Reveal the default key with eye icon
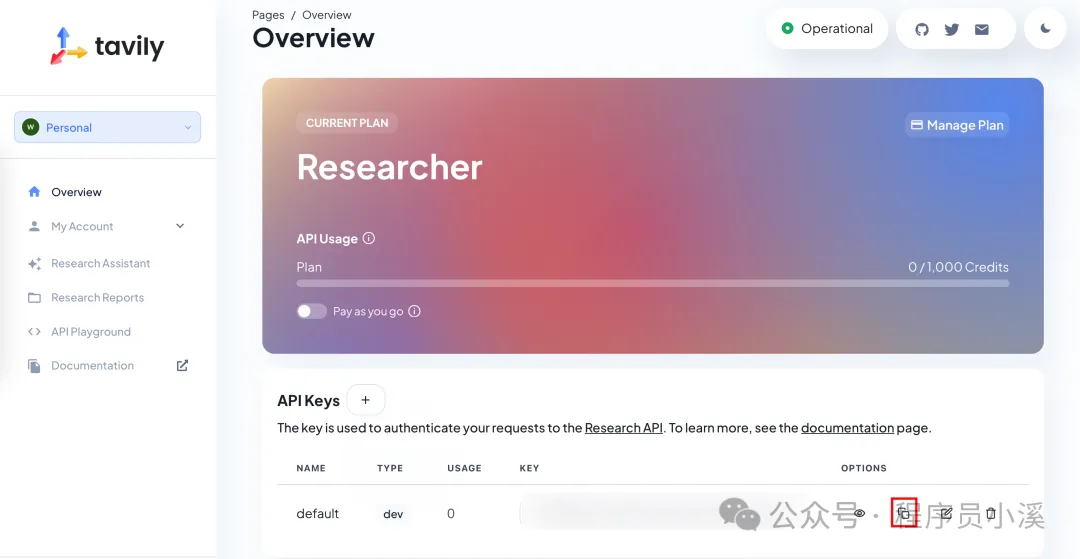 point(859,513)
